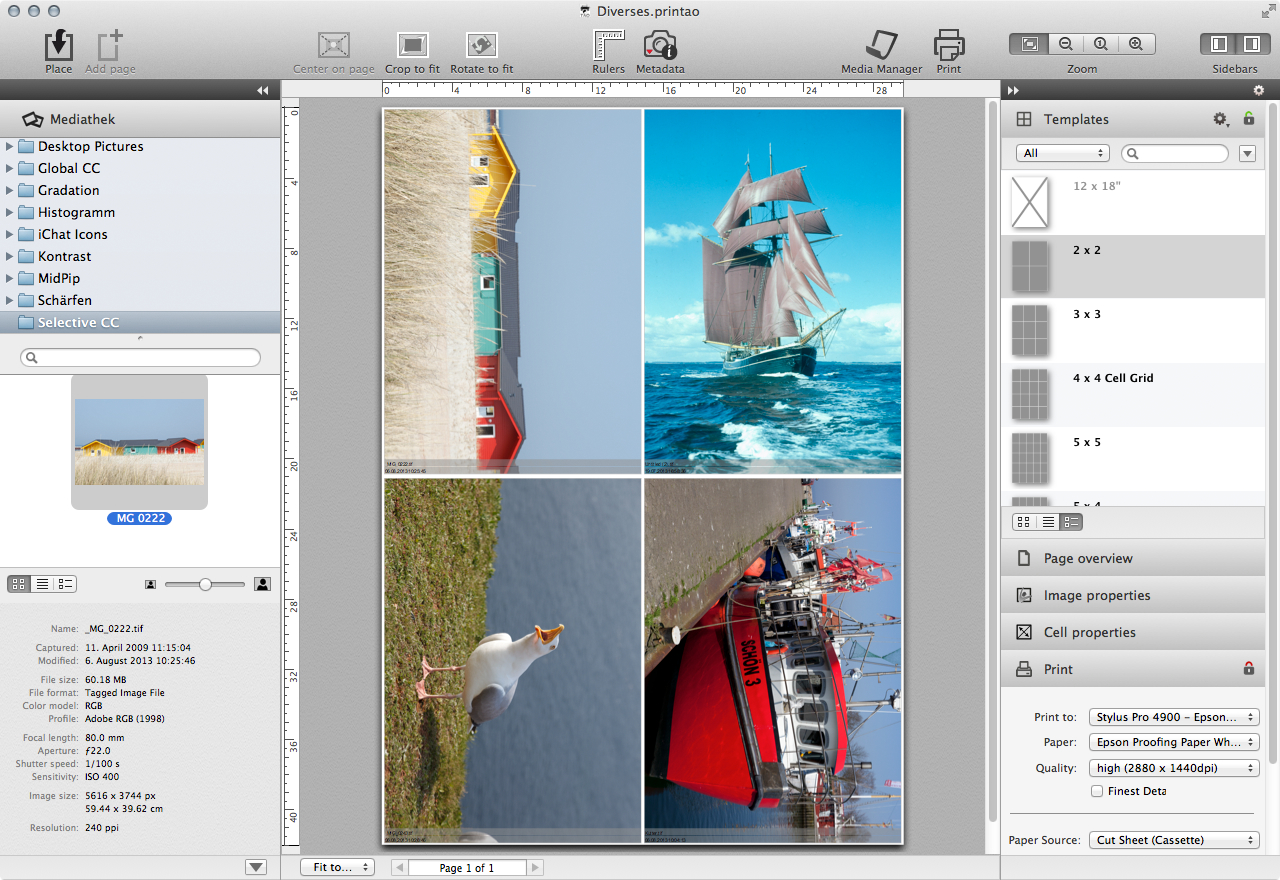Click the Crop to fit icon
The height and width of the screenshot is (880, 1280).
412,45
